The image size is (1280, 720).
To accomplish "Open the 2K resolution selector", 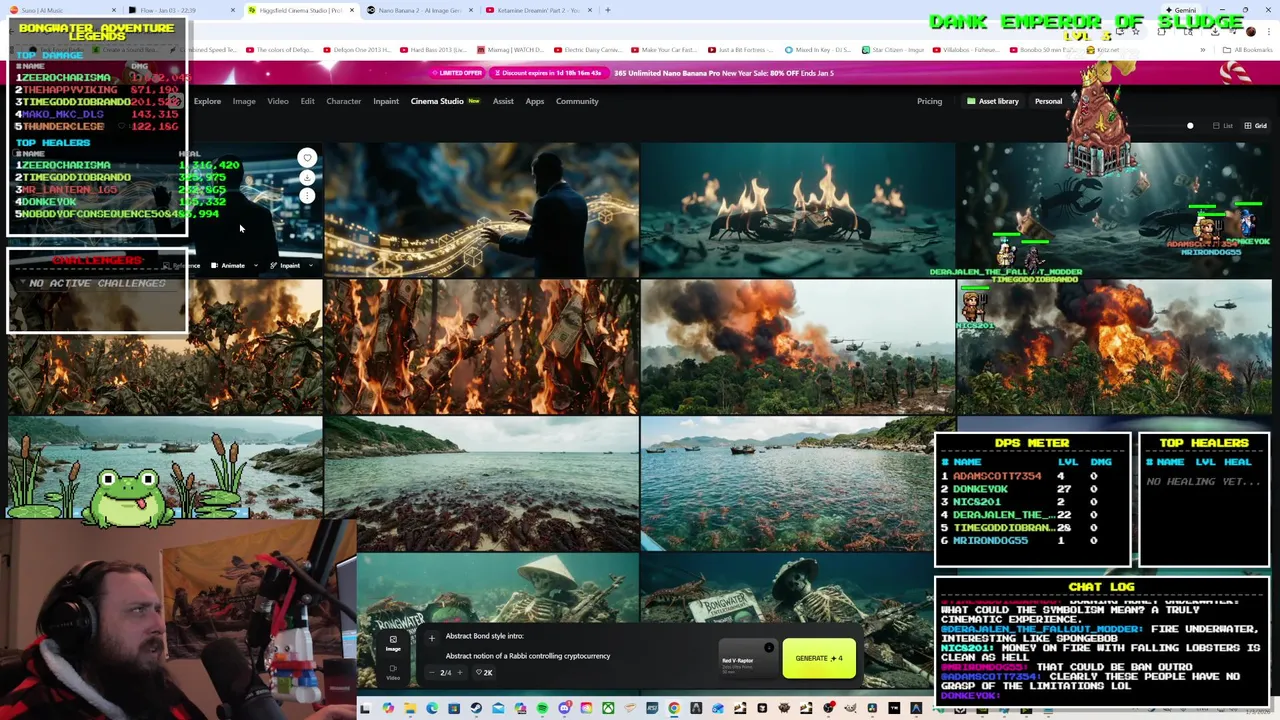I will (484, 672).
